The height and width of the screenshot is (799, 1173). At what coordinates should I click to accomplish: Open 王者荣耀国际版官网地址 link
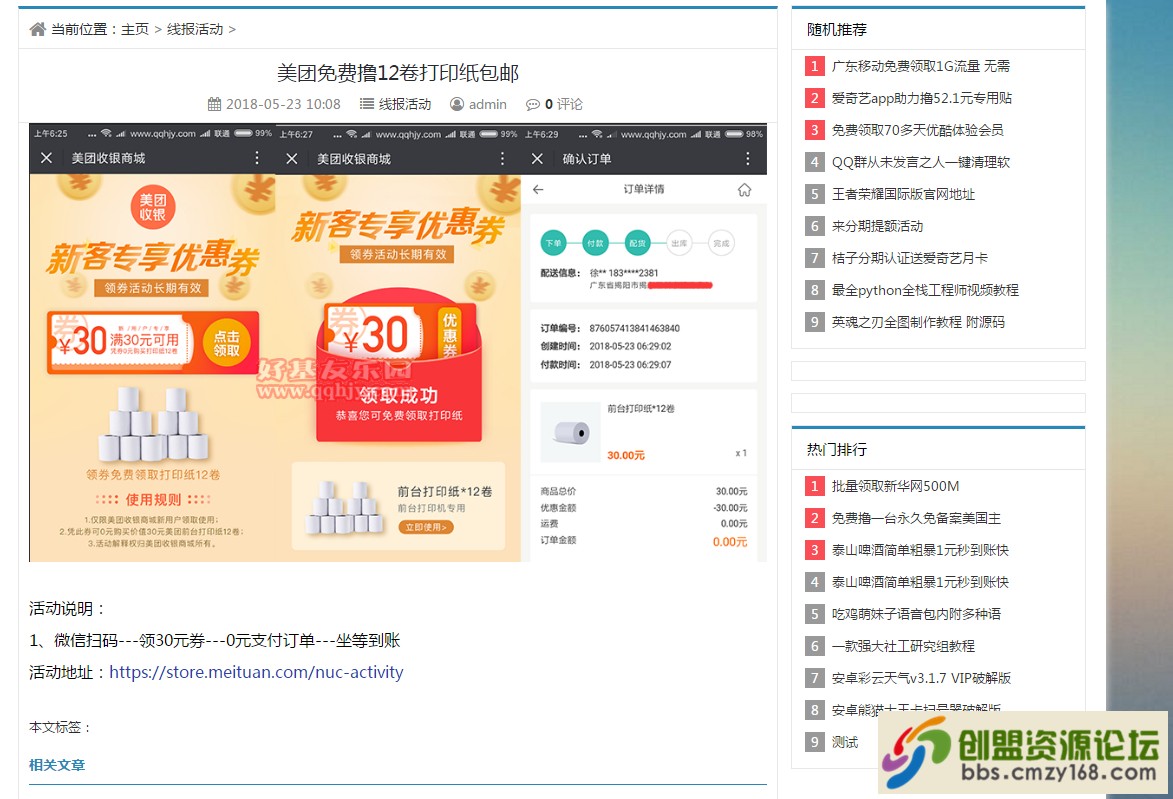point(904,195)
